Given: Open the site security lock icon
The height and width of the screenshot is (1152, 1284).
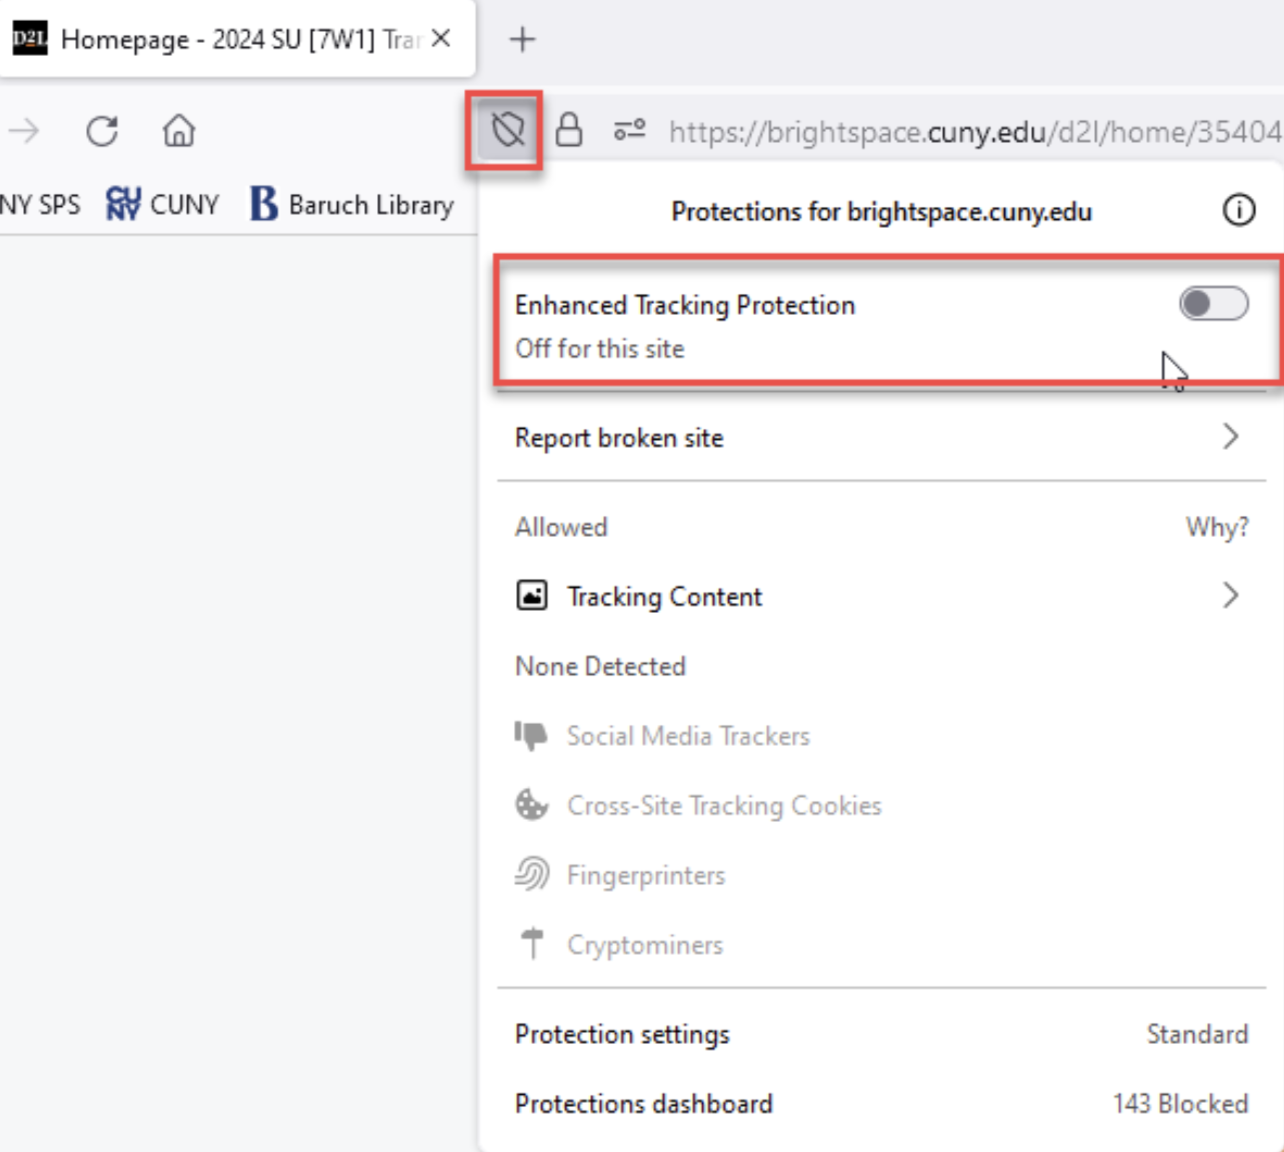Looking at the screenshot, I should pos(568,131).
